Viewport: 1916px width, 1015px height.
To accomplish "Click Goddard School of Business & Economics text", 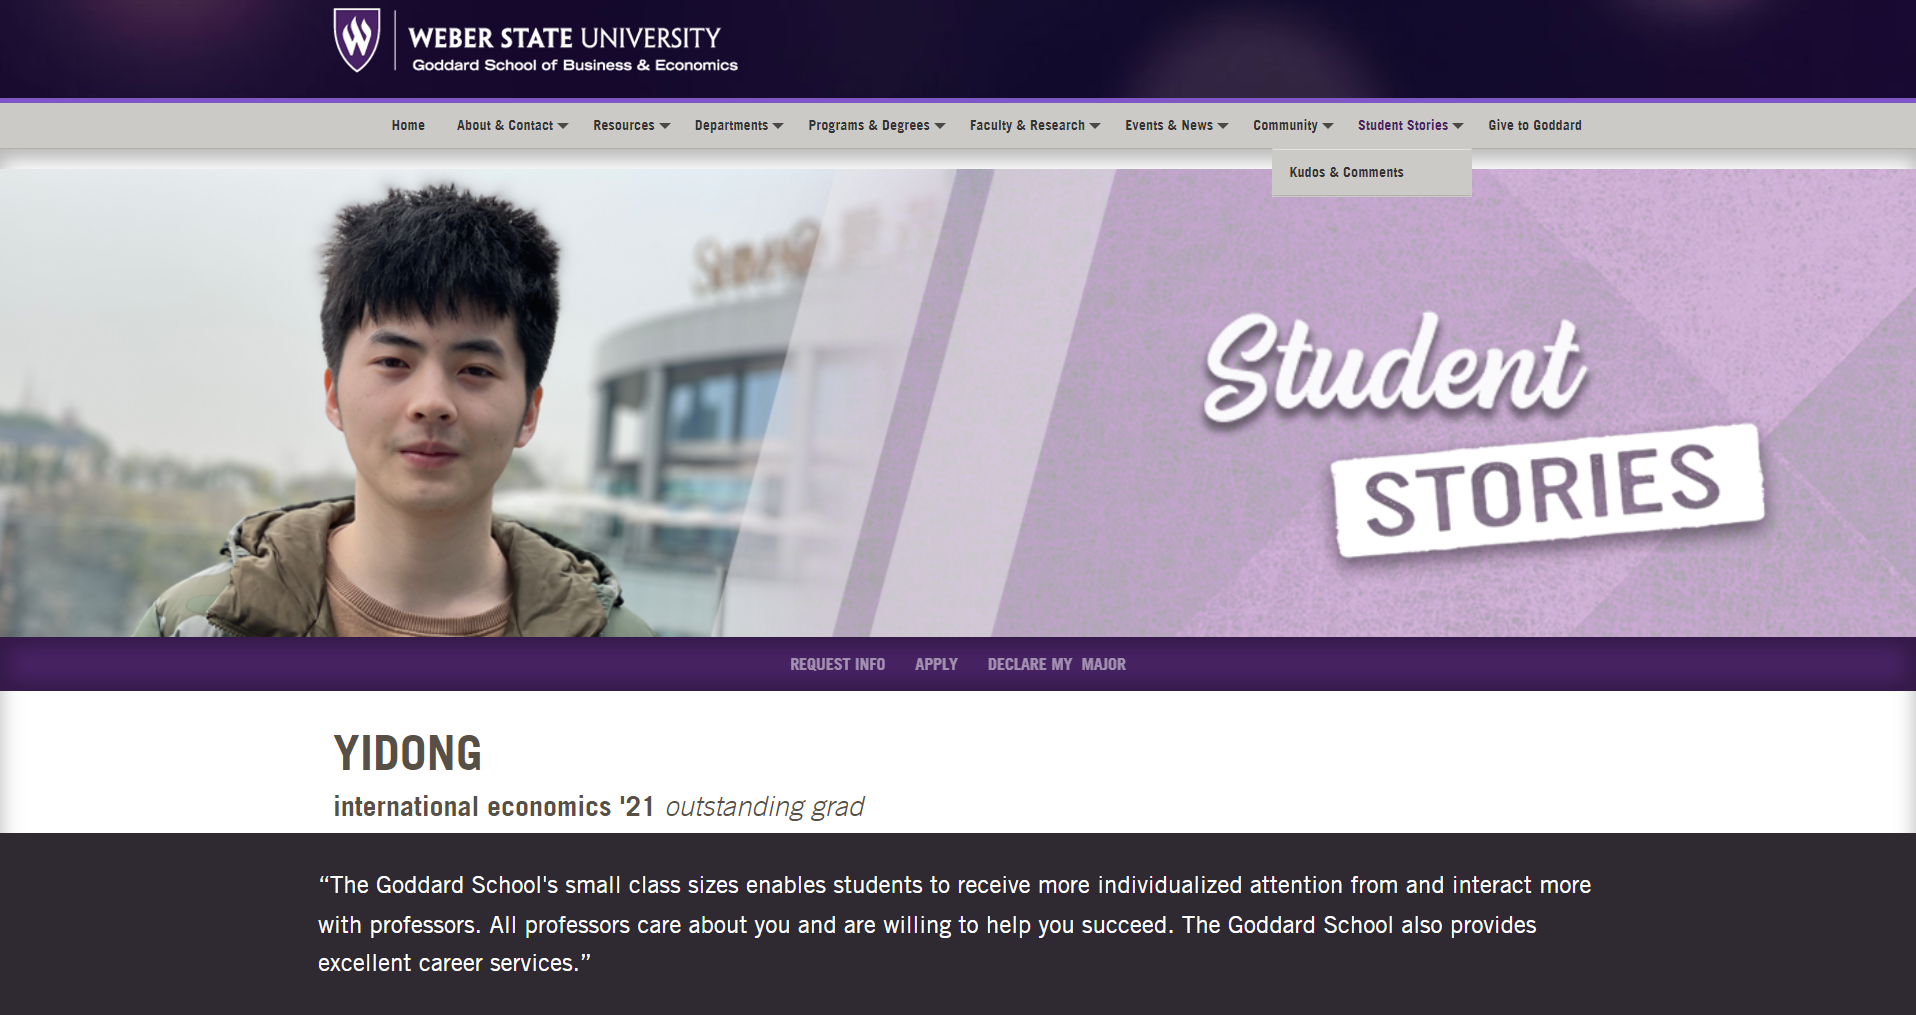I will (x=575, y=65).
